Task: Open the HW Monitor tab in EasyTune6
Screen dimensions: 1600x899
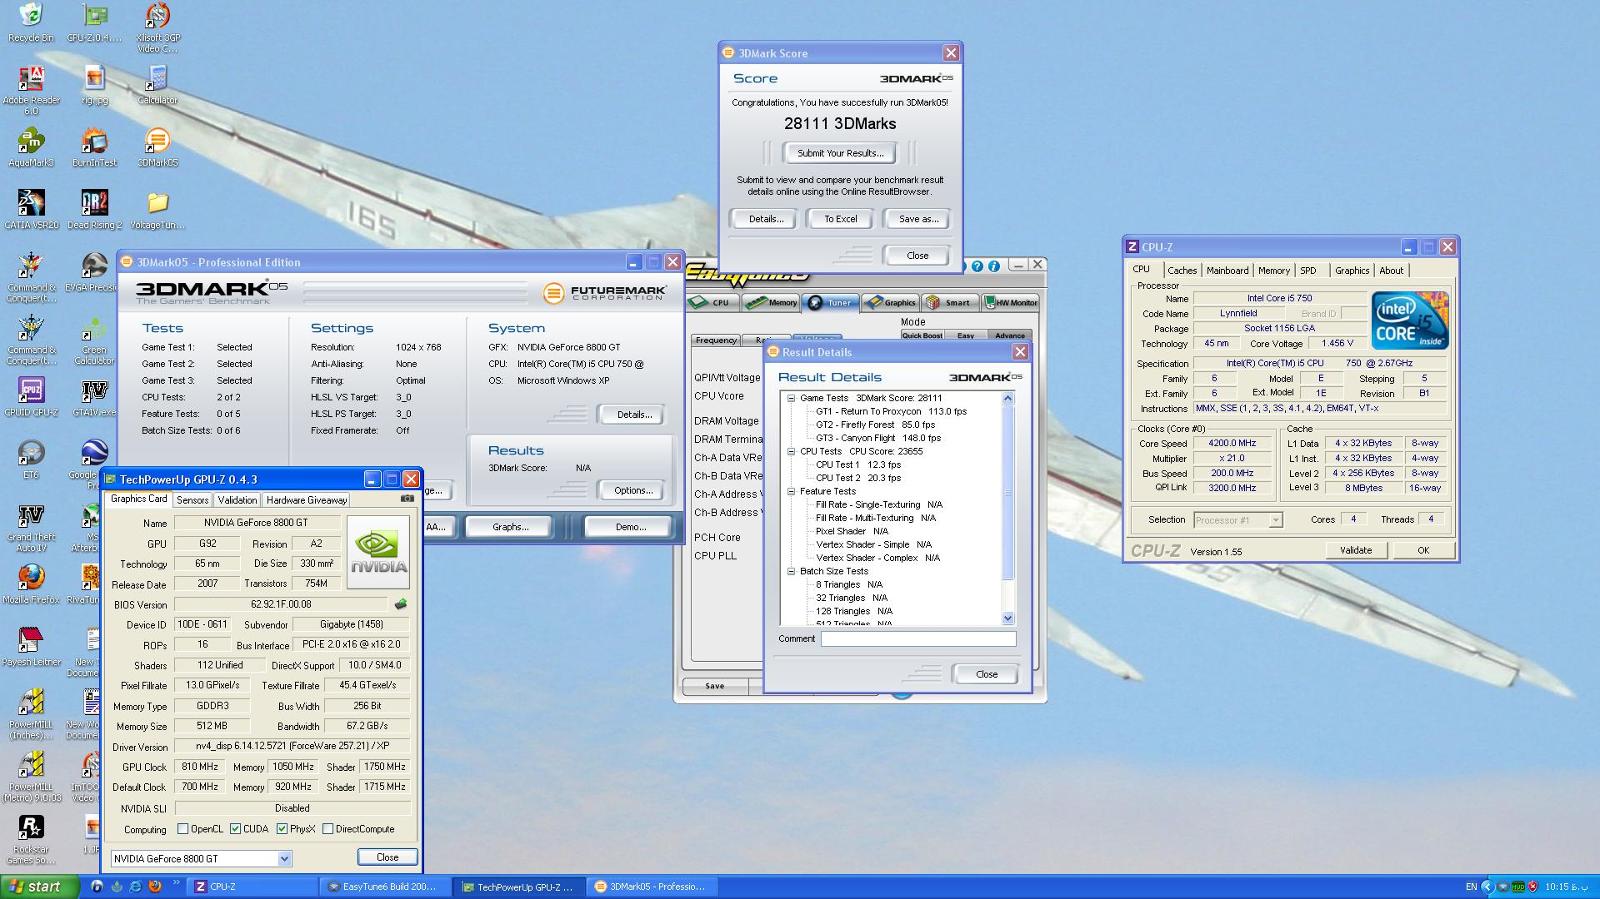Action: 1011,302
